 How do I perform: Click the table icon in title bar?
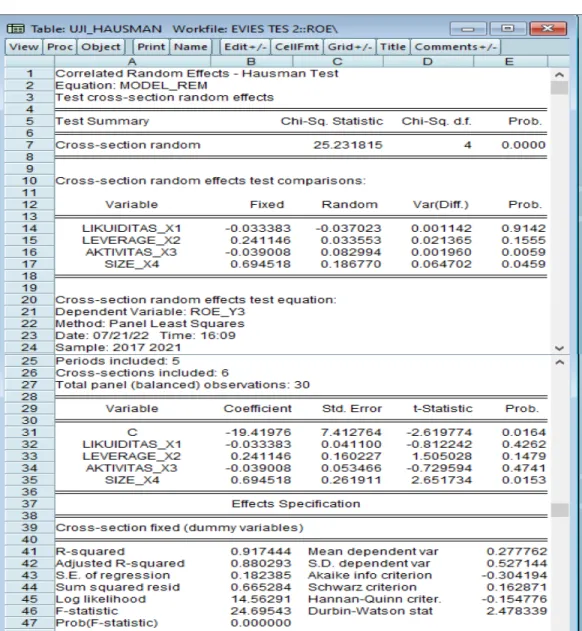coord(15,29)
